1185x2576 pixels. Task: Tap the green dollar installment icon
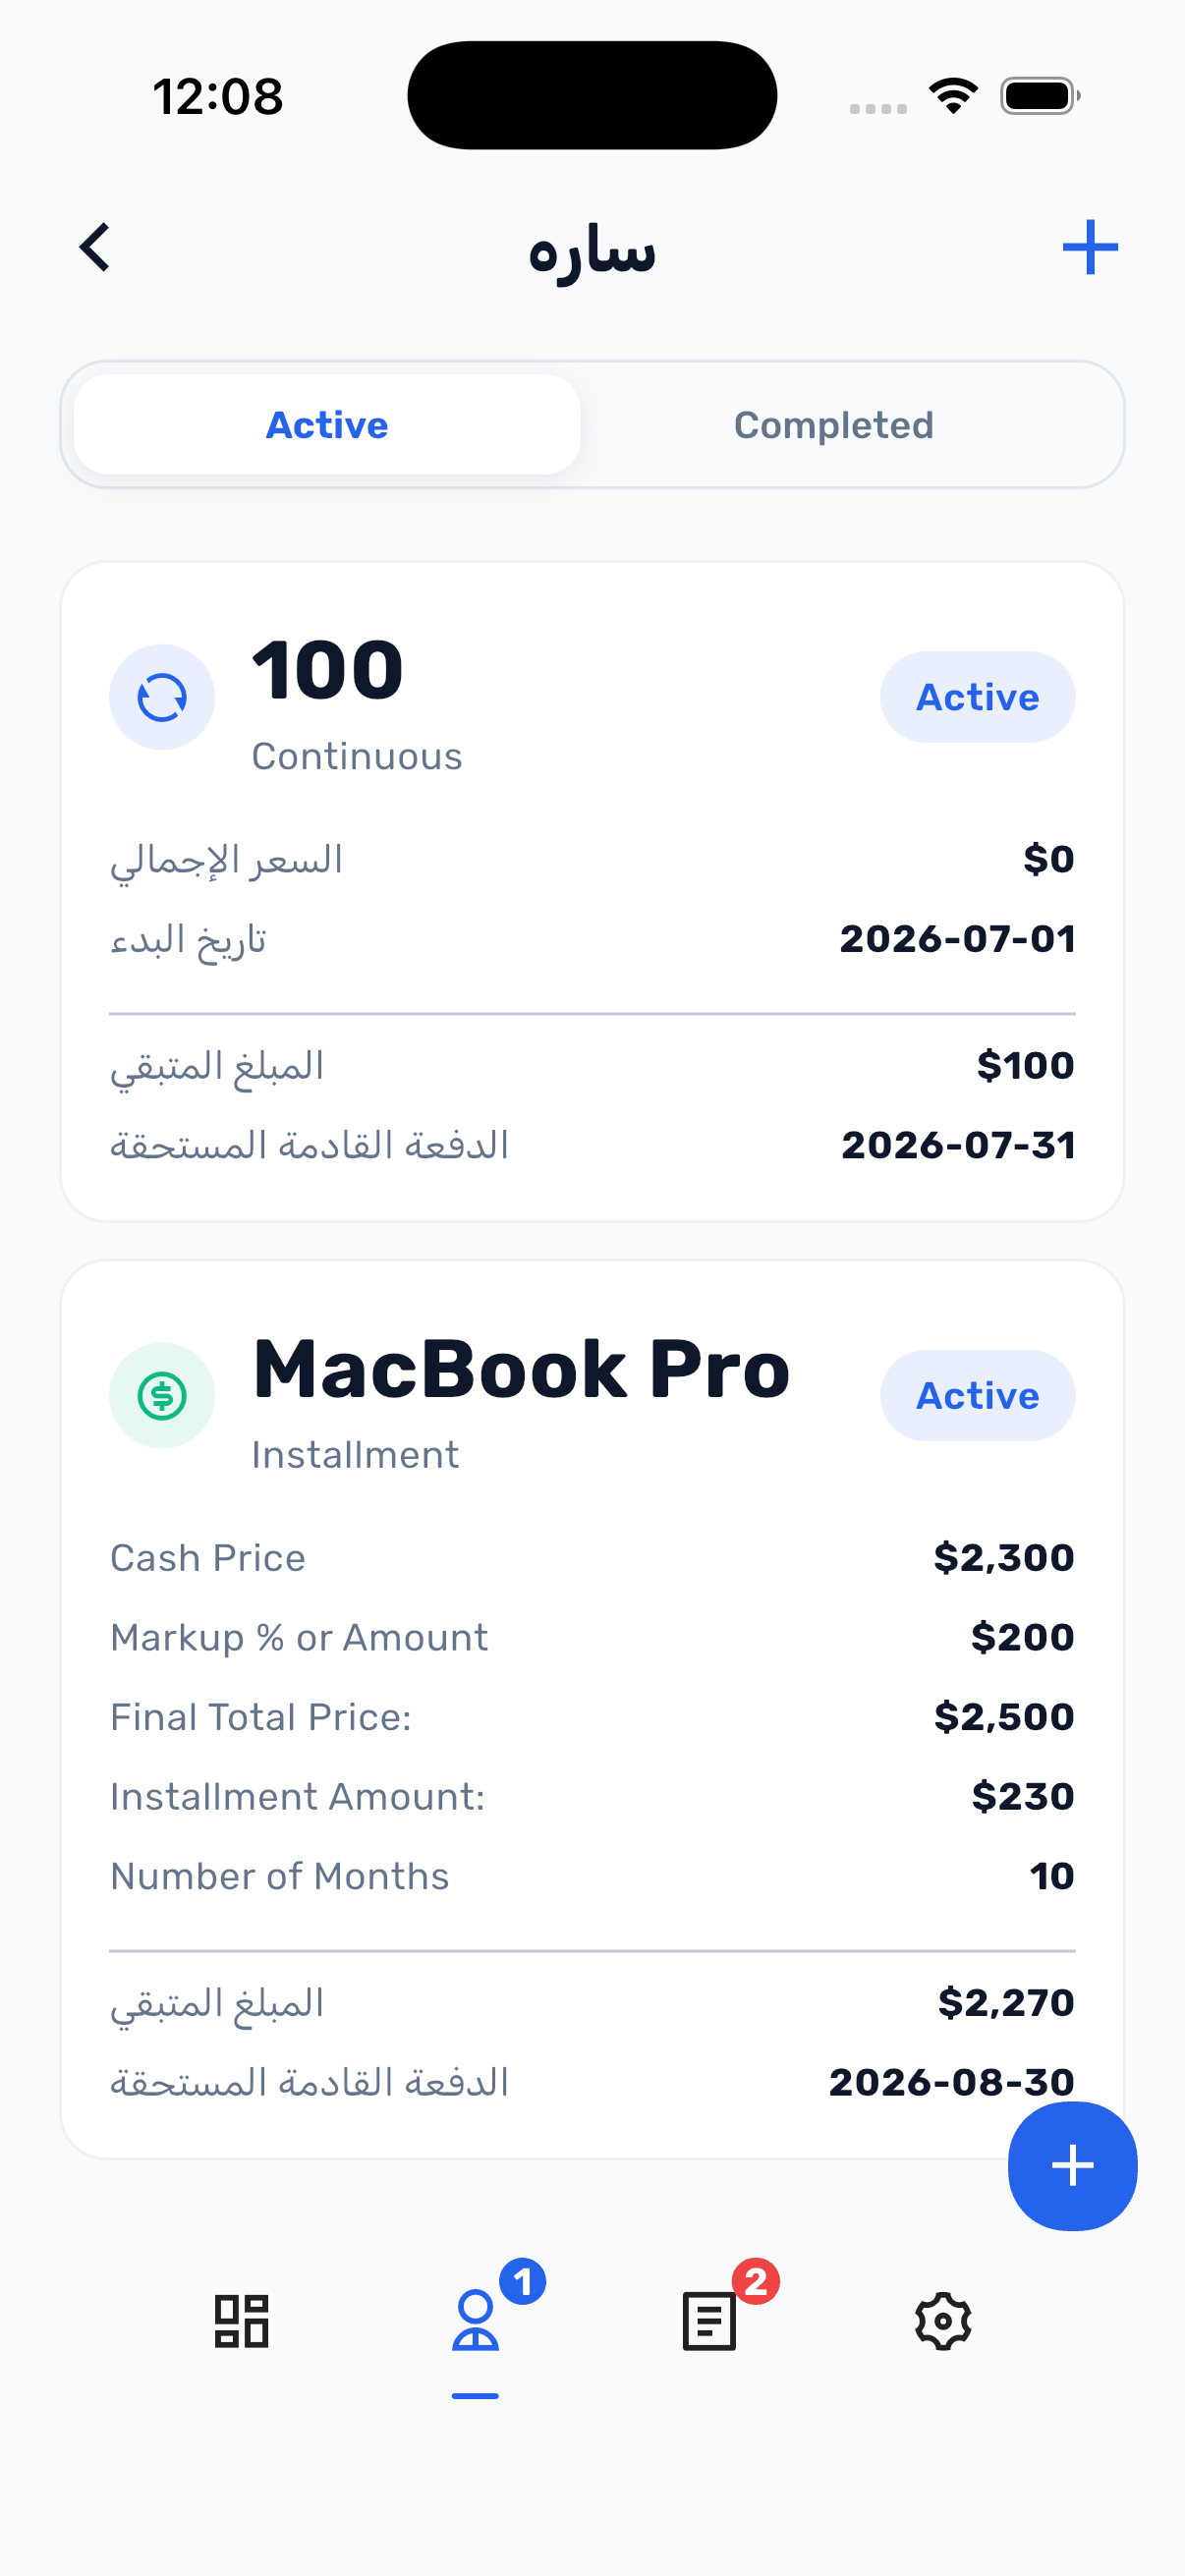162,1395
